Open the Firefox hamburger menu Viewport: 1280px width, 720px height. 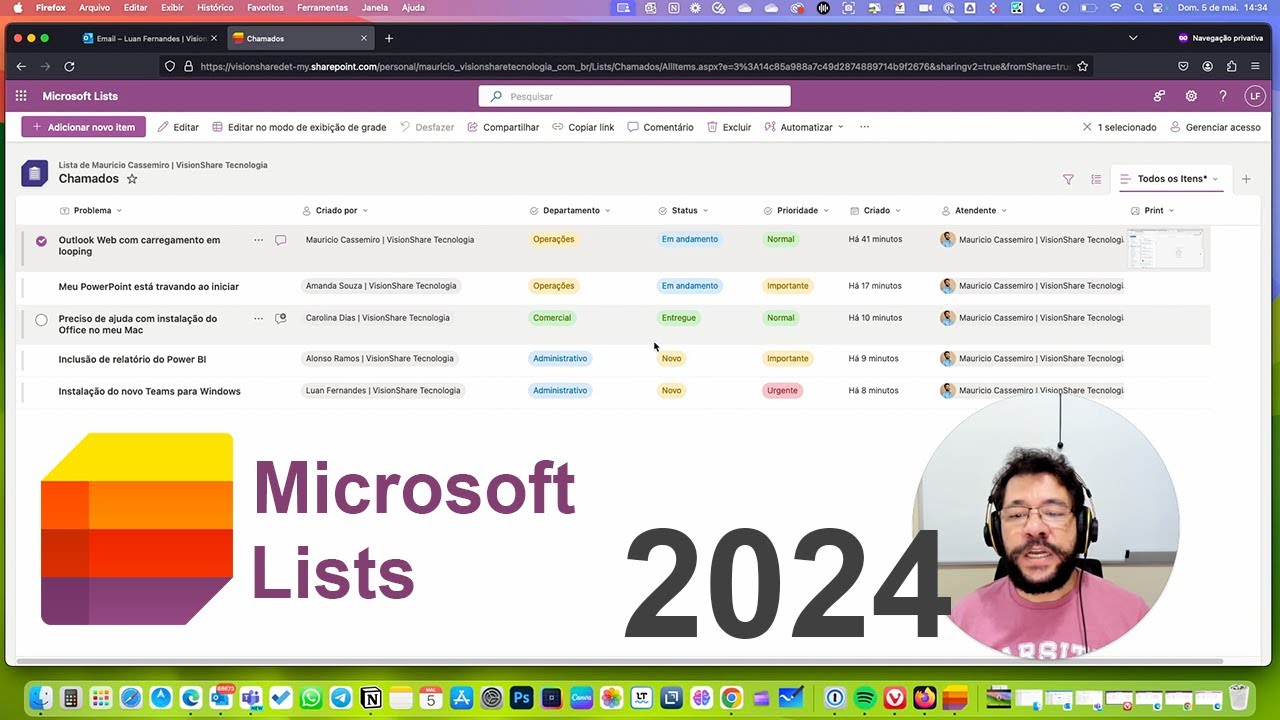click(x=1255, y=66)
